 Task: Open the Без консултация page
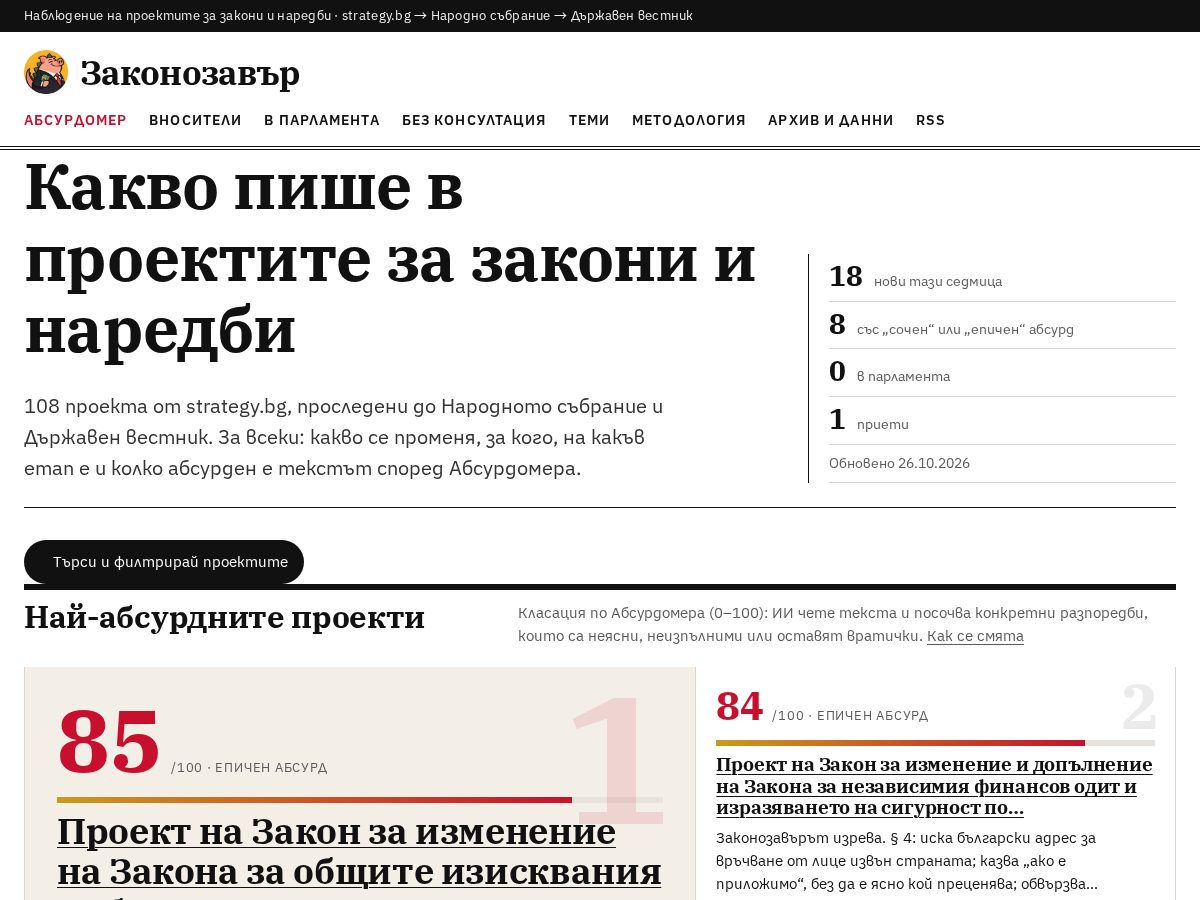474,120
